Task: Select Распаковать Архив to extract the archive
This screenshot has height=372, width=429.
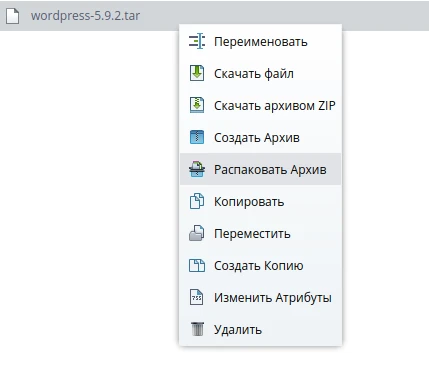Action: point(260,169)
